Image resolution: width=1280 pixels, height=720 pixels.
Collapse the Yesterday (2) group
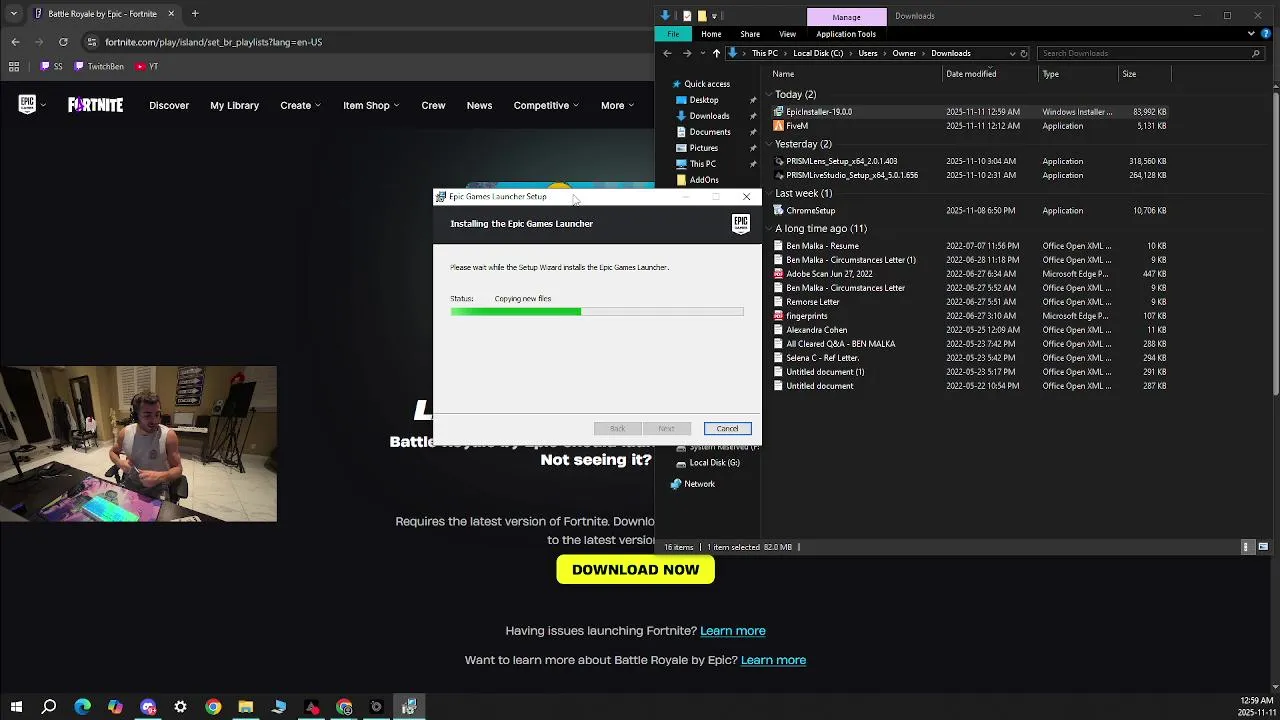click(x=769, y=144)
